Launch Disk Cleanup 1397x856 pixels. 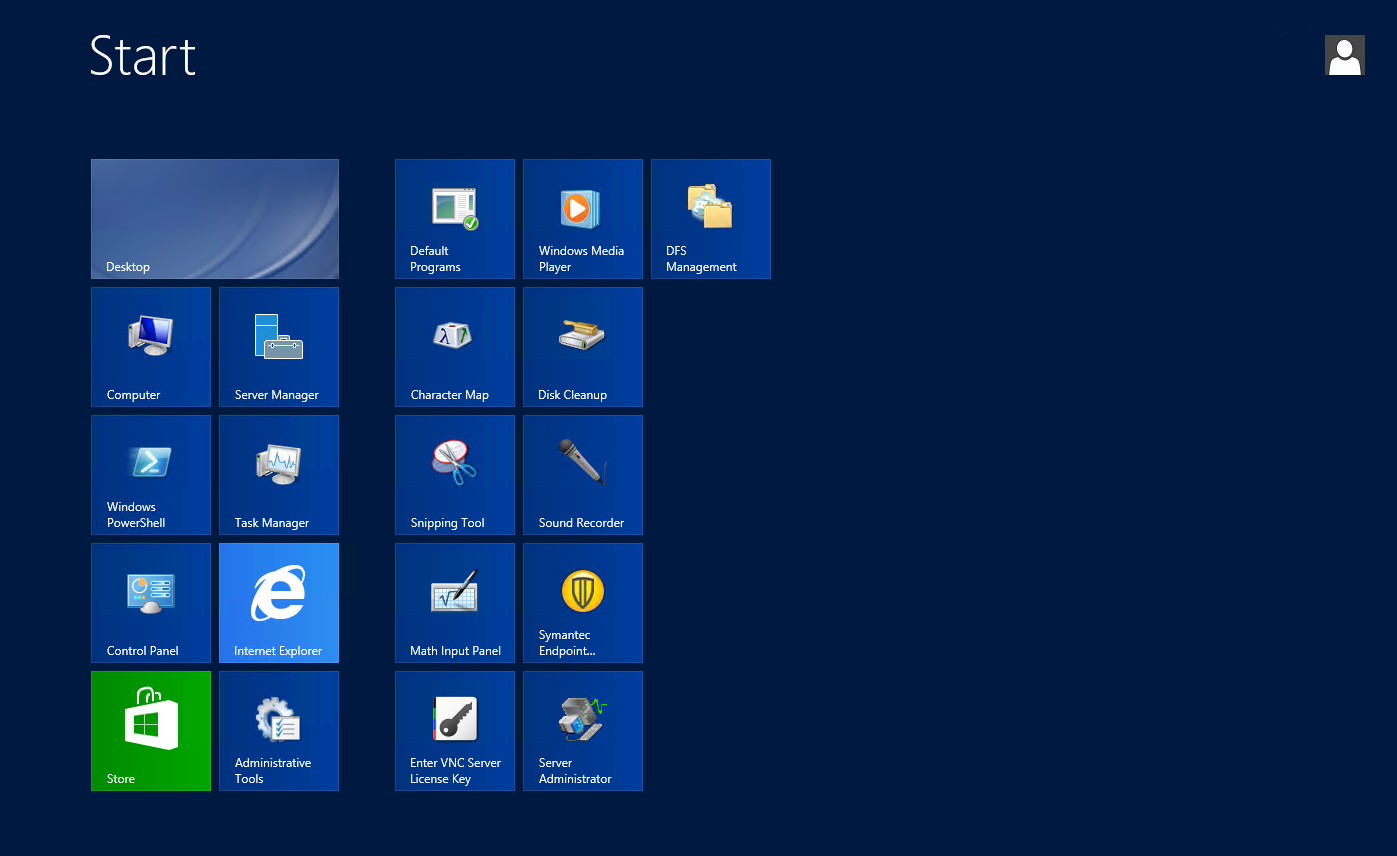pos(583,347)
